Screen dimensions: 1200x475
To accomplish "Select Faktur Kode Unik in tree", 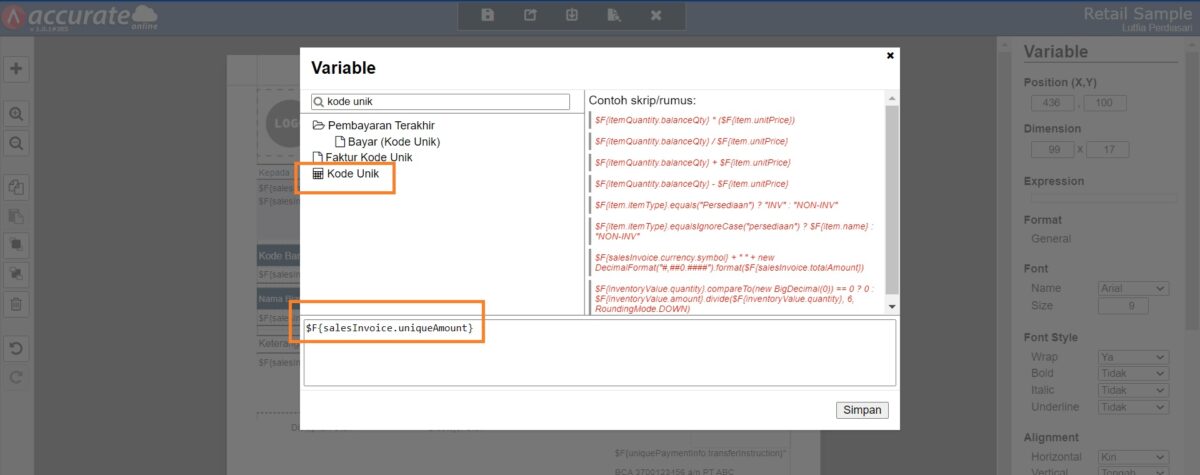I will (x=368, y=158).
